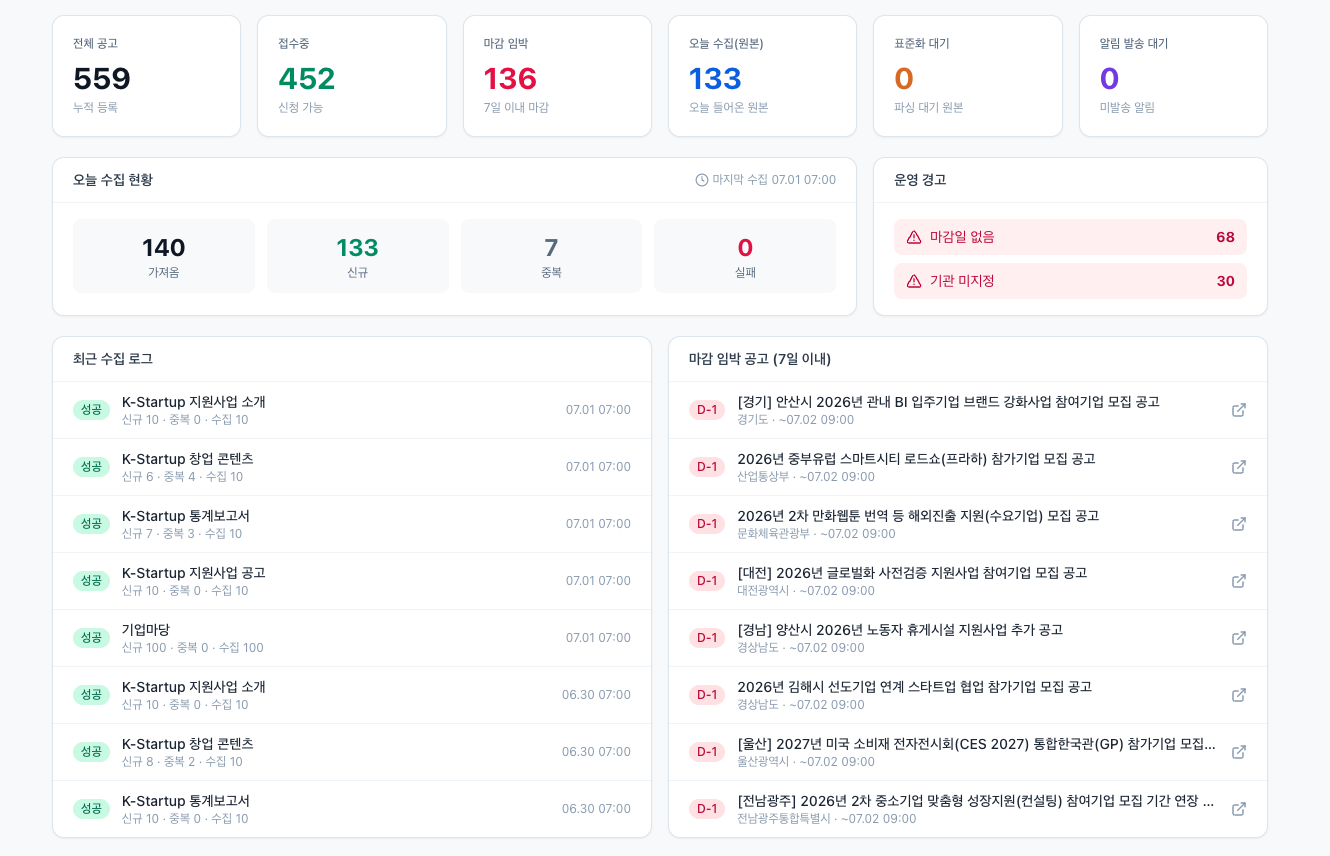Open external link for 울산 CES 2027 공고
This screenshot has height=856, width=1330.
click(1238, 752)
